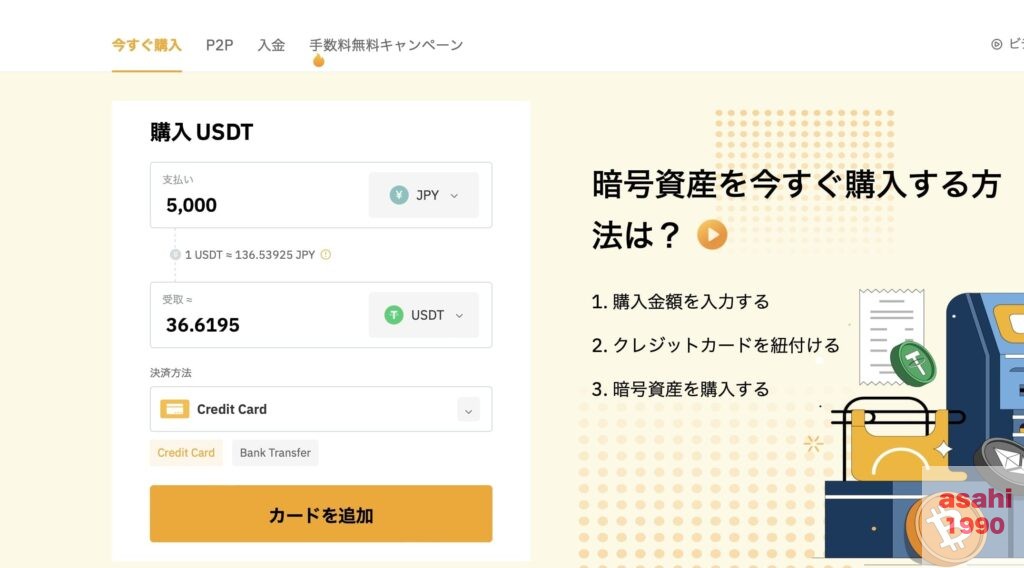Click the exchange rate info icon
This screenshot has height=568, width=1024.
326,255
